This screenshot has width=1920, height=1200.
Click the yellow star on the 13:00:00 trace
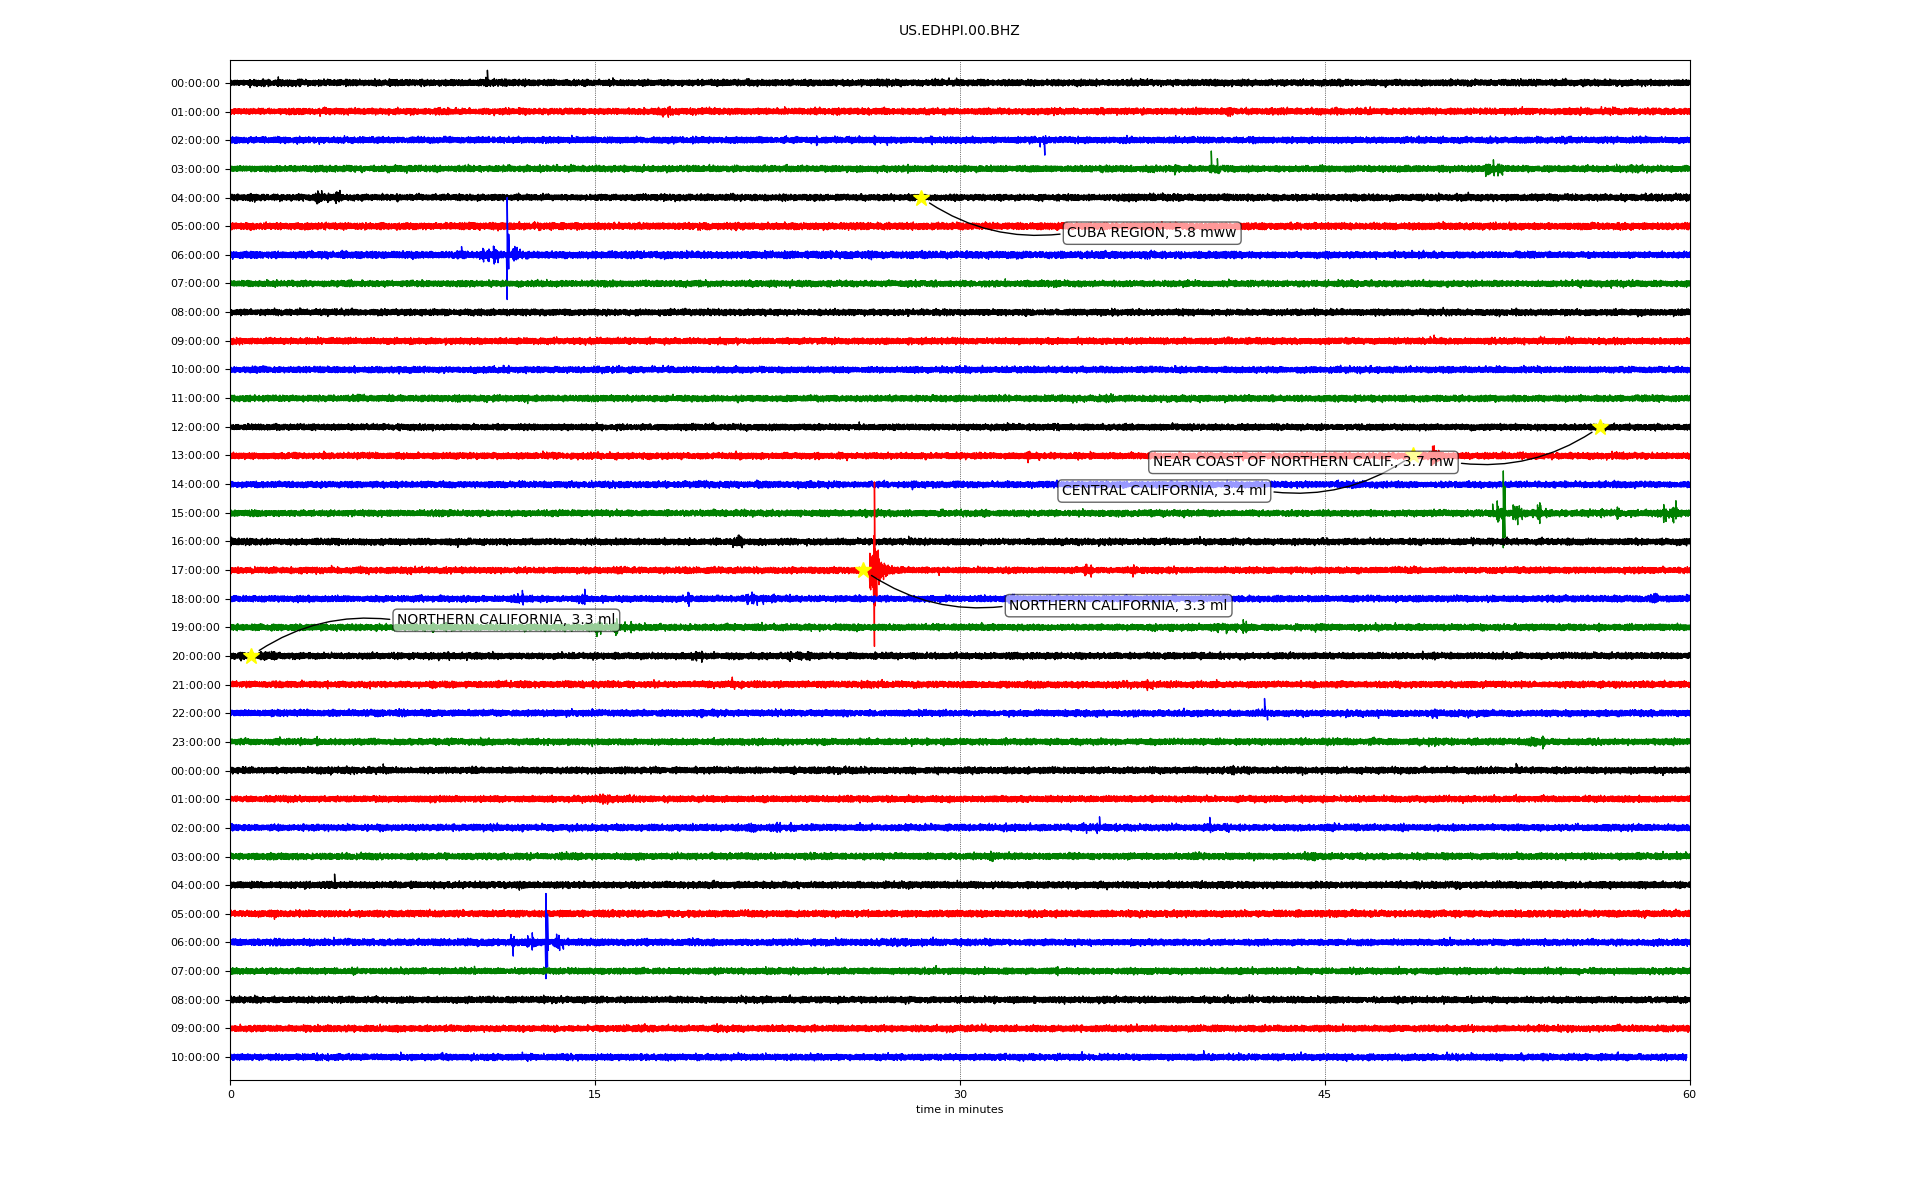tap(1413, 456)
